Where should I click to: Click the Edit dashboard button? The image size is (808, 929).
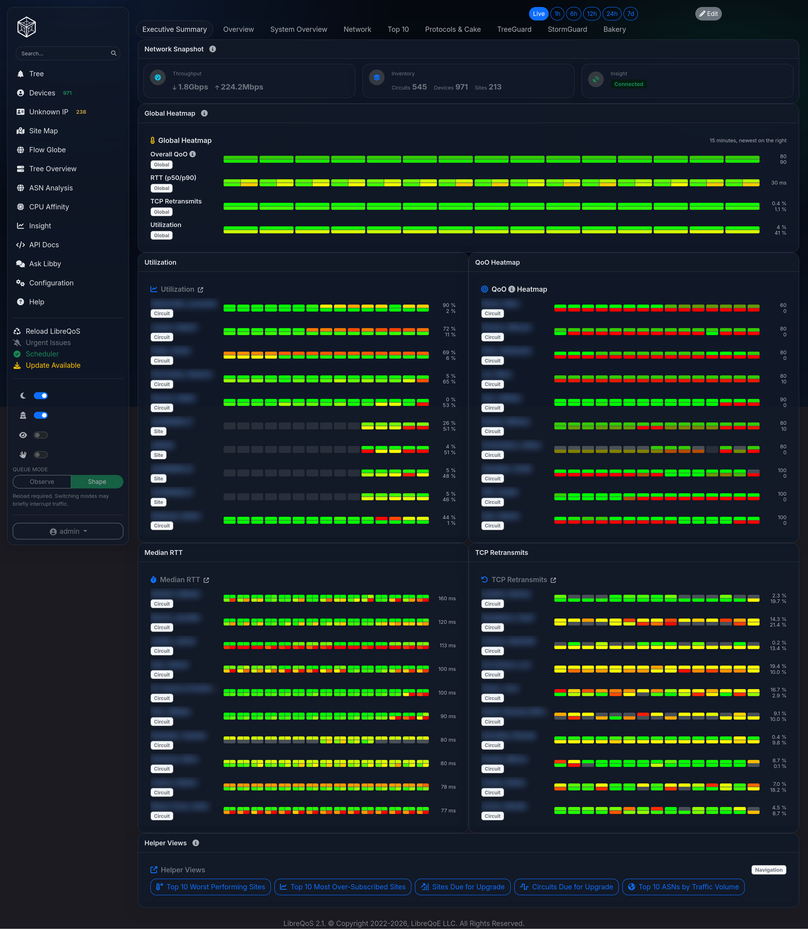pyautogui.click(x=708, y=14)
